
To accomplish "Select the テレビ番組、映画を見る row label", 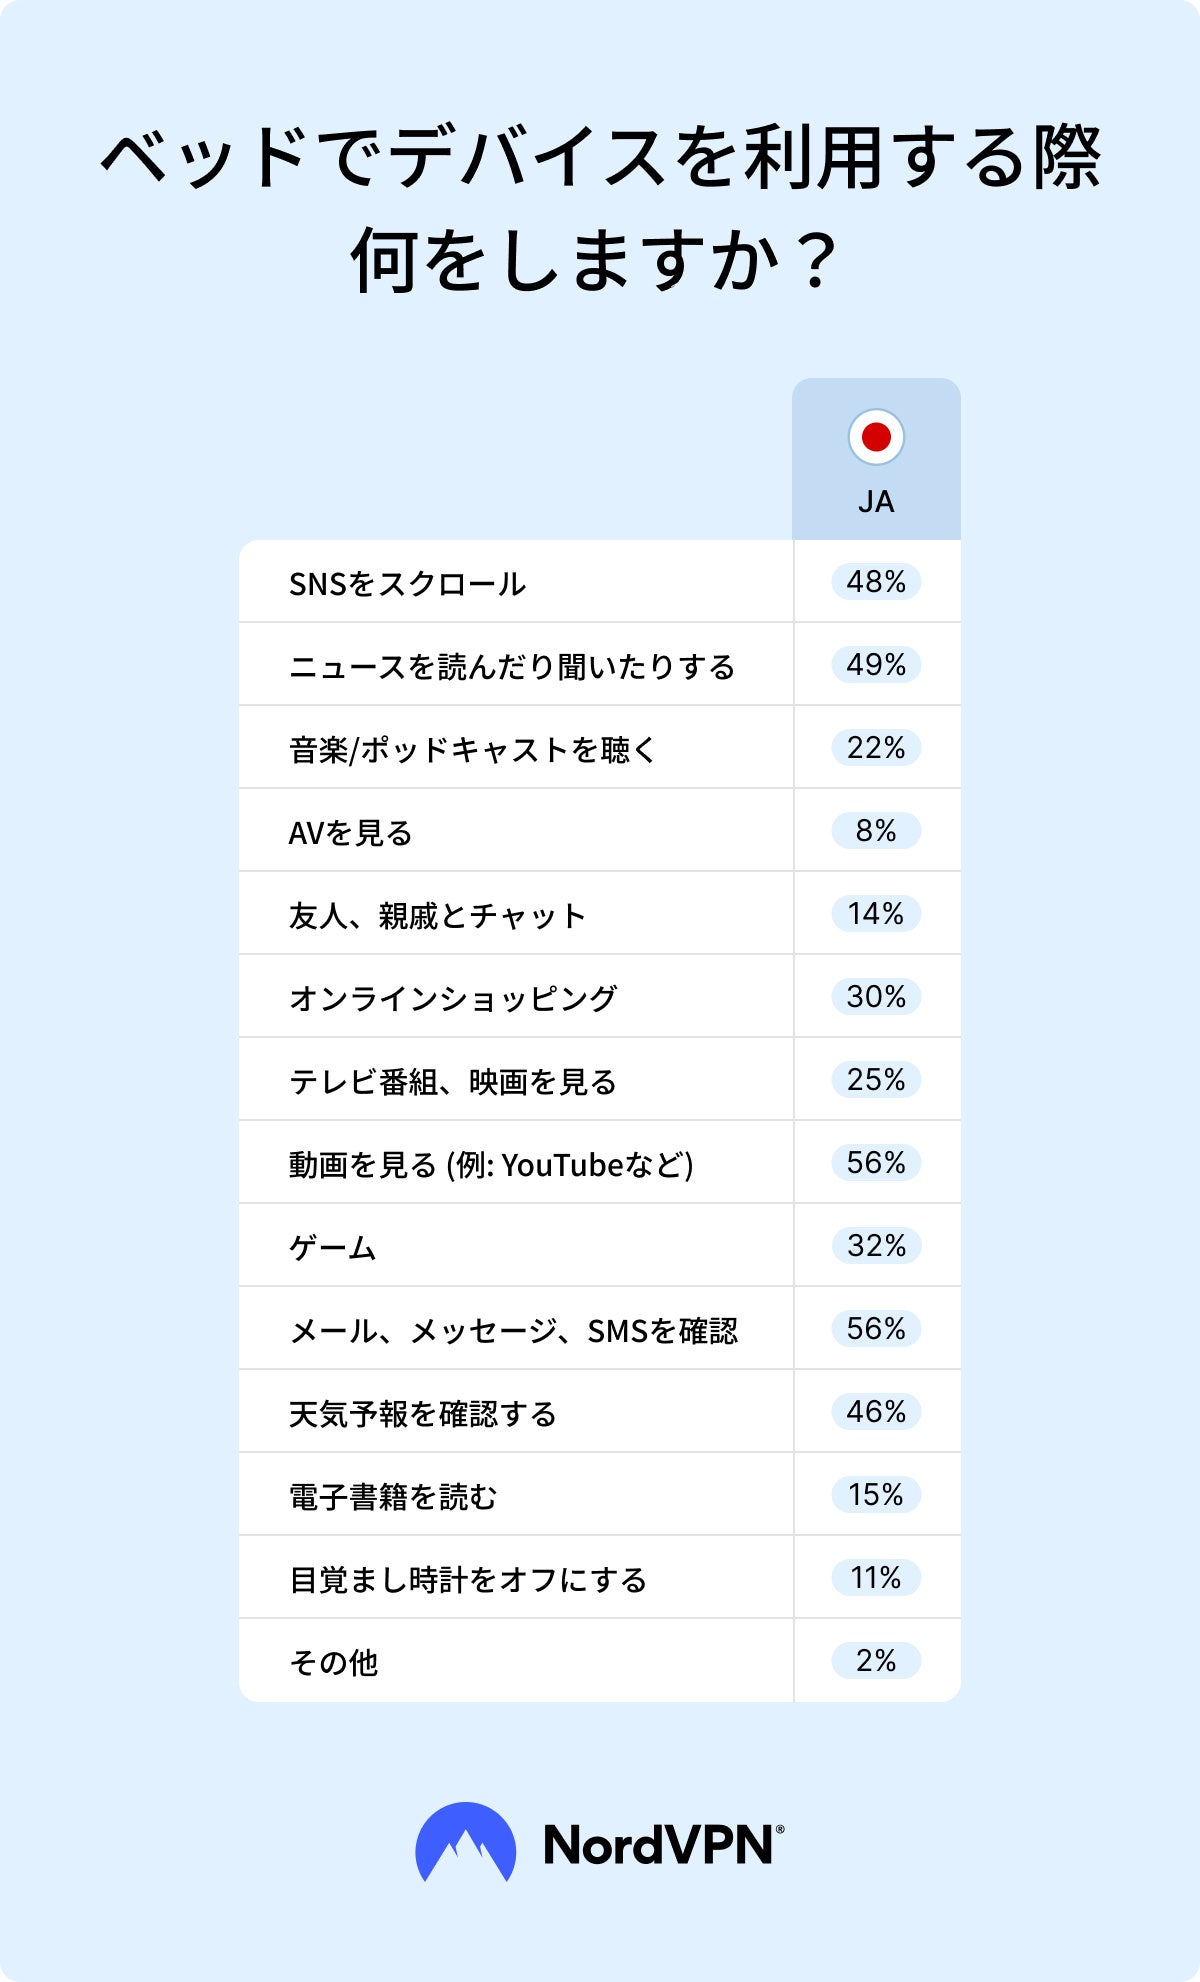I will pyautogui.click(x=452, y=1082).
